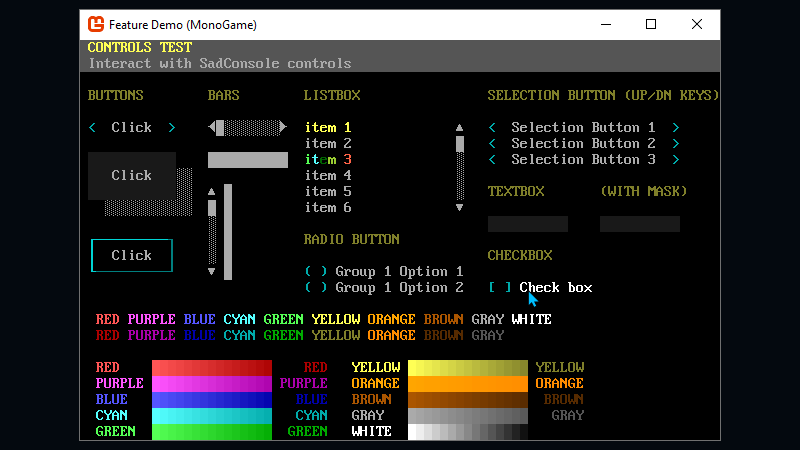The width and height of the screenshot is (800, 450).
Task: Click the cyan-bordered Click button
Action: 132,255
